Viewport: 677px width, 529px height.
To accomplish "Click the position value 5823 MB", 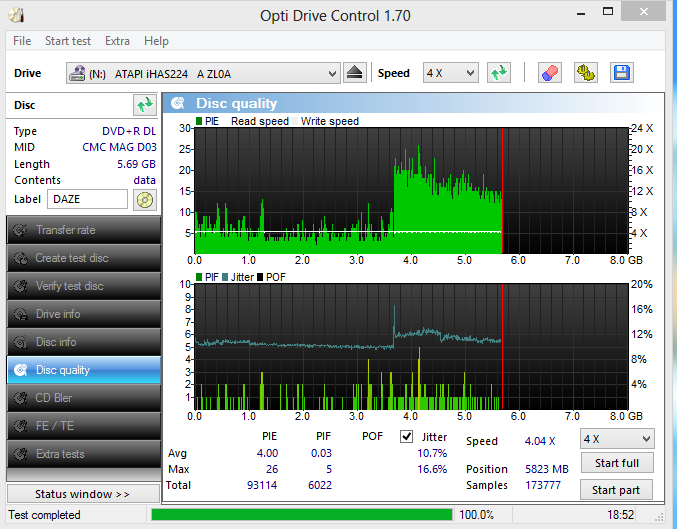I will pos(547,469).
